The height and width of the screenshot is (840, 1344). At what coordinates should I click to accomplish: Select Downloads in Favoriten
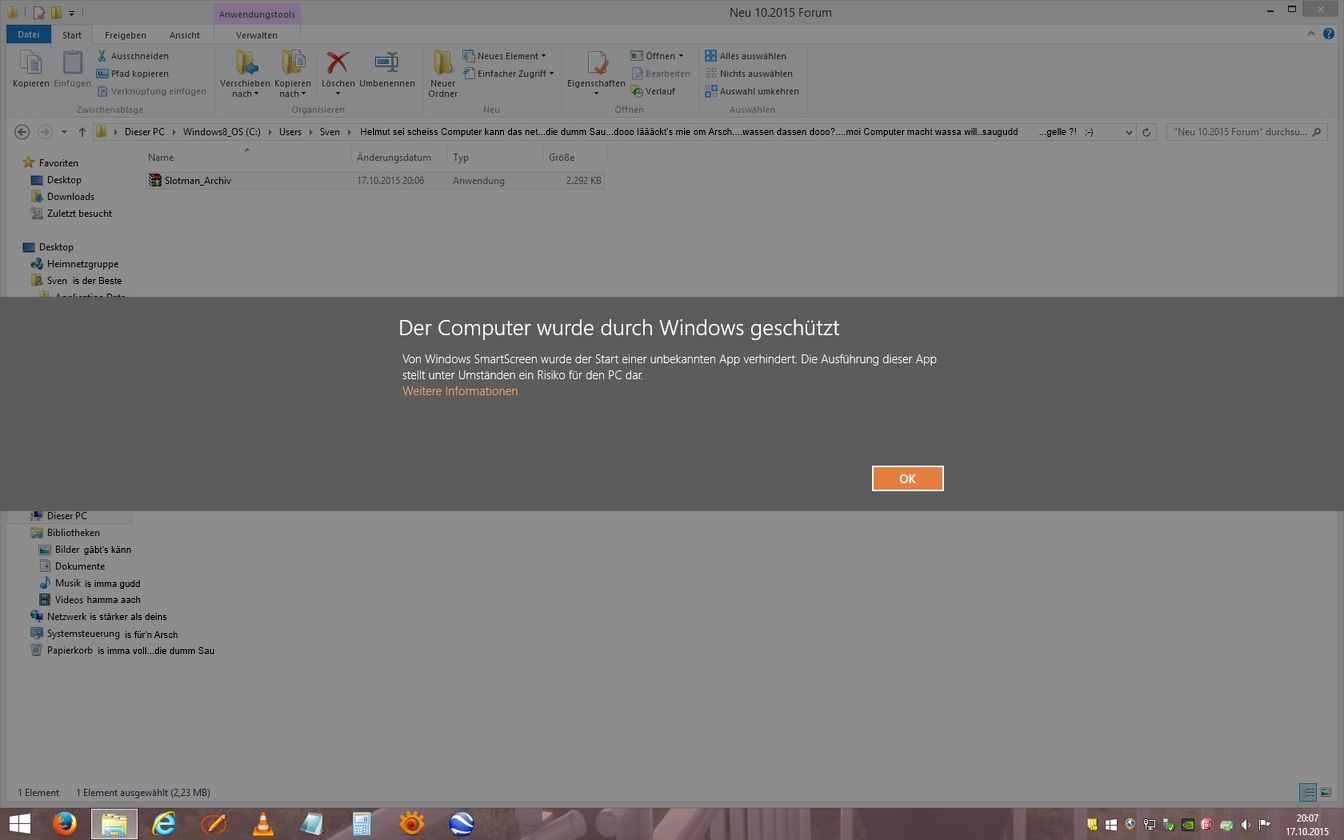coord(70,197)
